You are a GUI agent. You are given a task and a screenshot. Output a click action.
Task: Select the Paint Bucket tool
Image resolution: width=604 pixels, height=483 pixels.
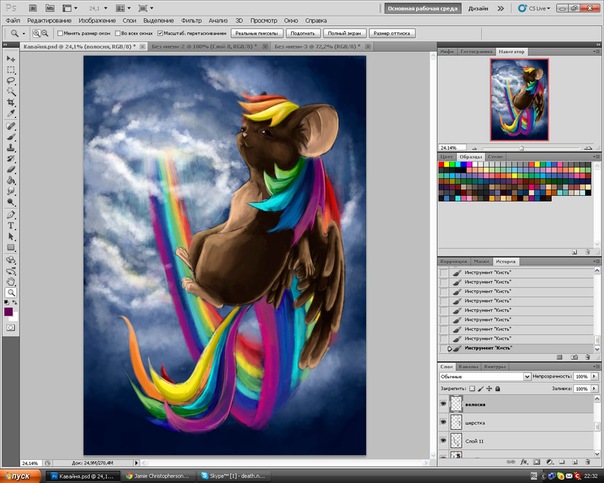point(11,180)
